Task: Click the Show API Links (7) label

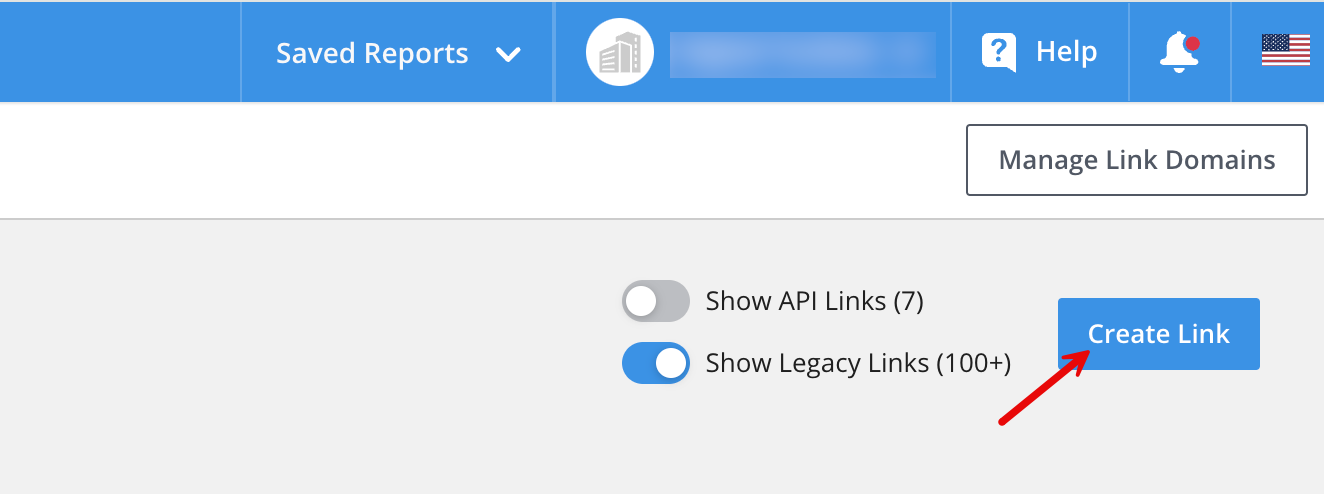Action: pyautogui.click(x=814, y=301)
